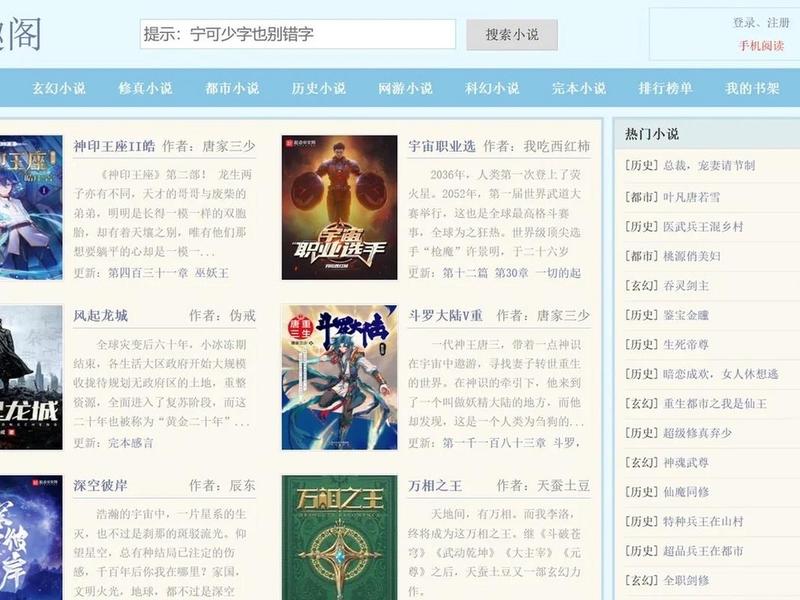Go to 网游小说 category
This screenshot has height=600, width=800.
405,88
